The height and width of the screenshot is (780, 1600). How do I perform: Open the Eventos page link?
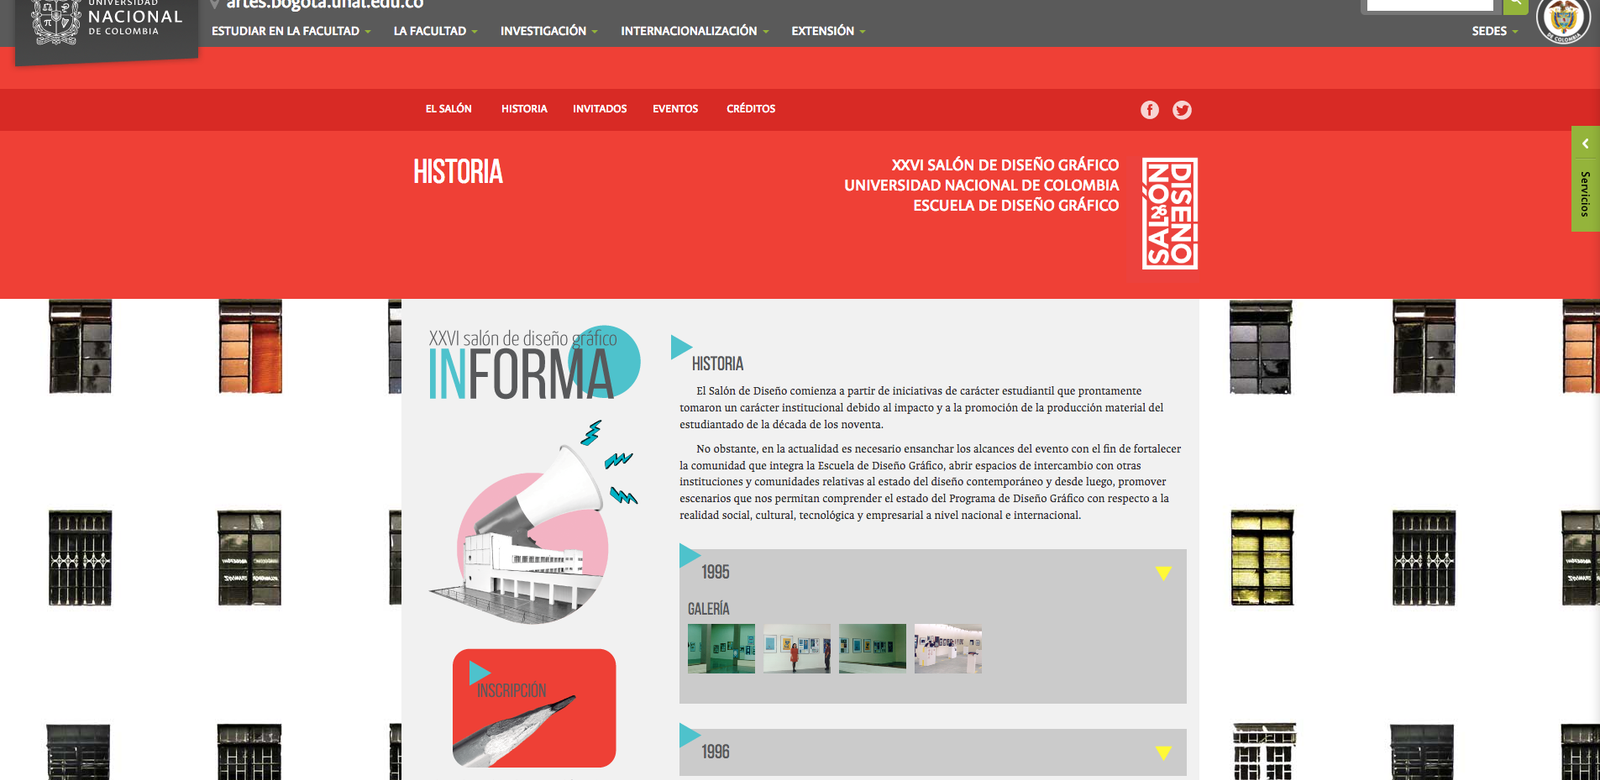point(675,109)
